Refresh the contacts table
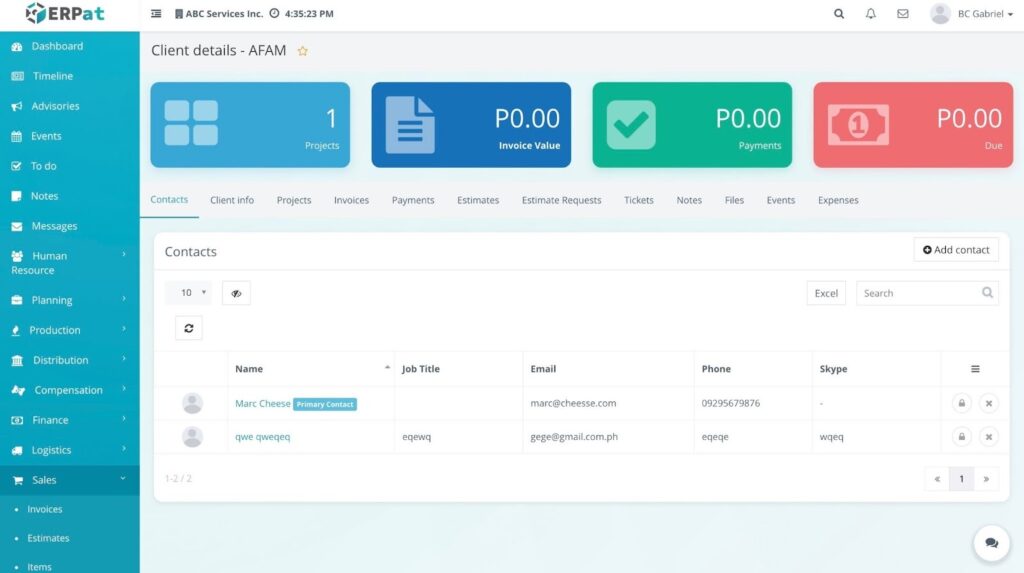Viewport: 1024px width, 573px height. click(188, 328)
